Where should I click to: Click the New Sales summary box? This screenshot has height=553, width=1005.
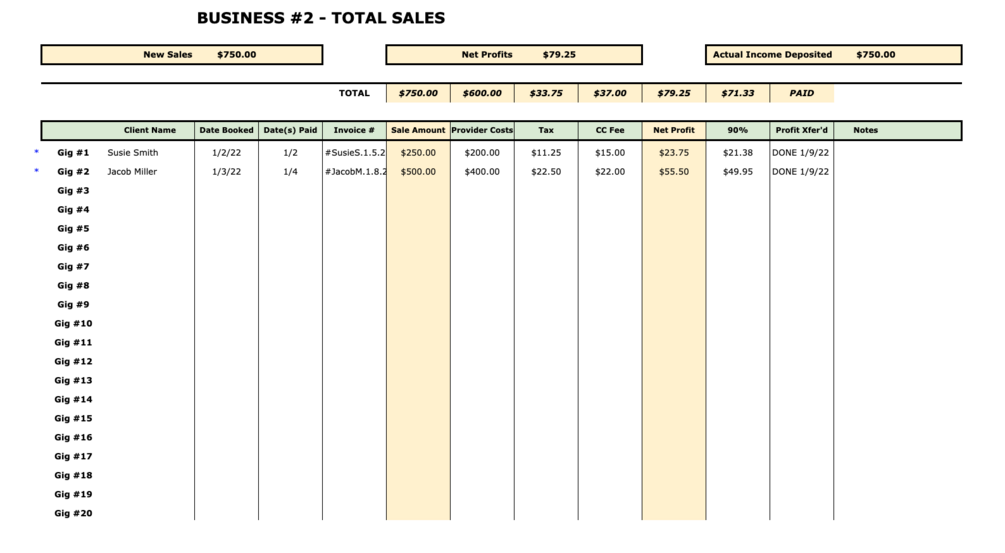(x=181, y=55)
